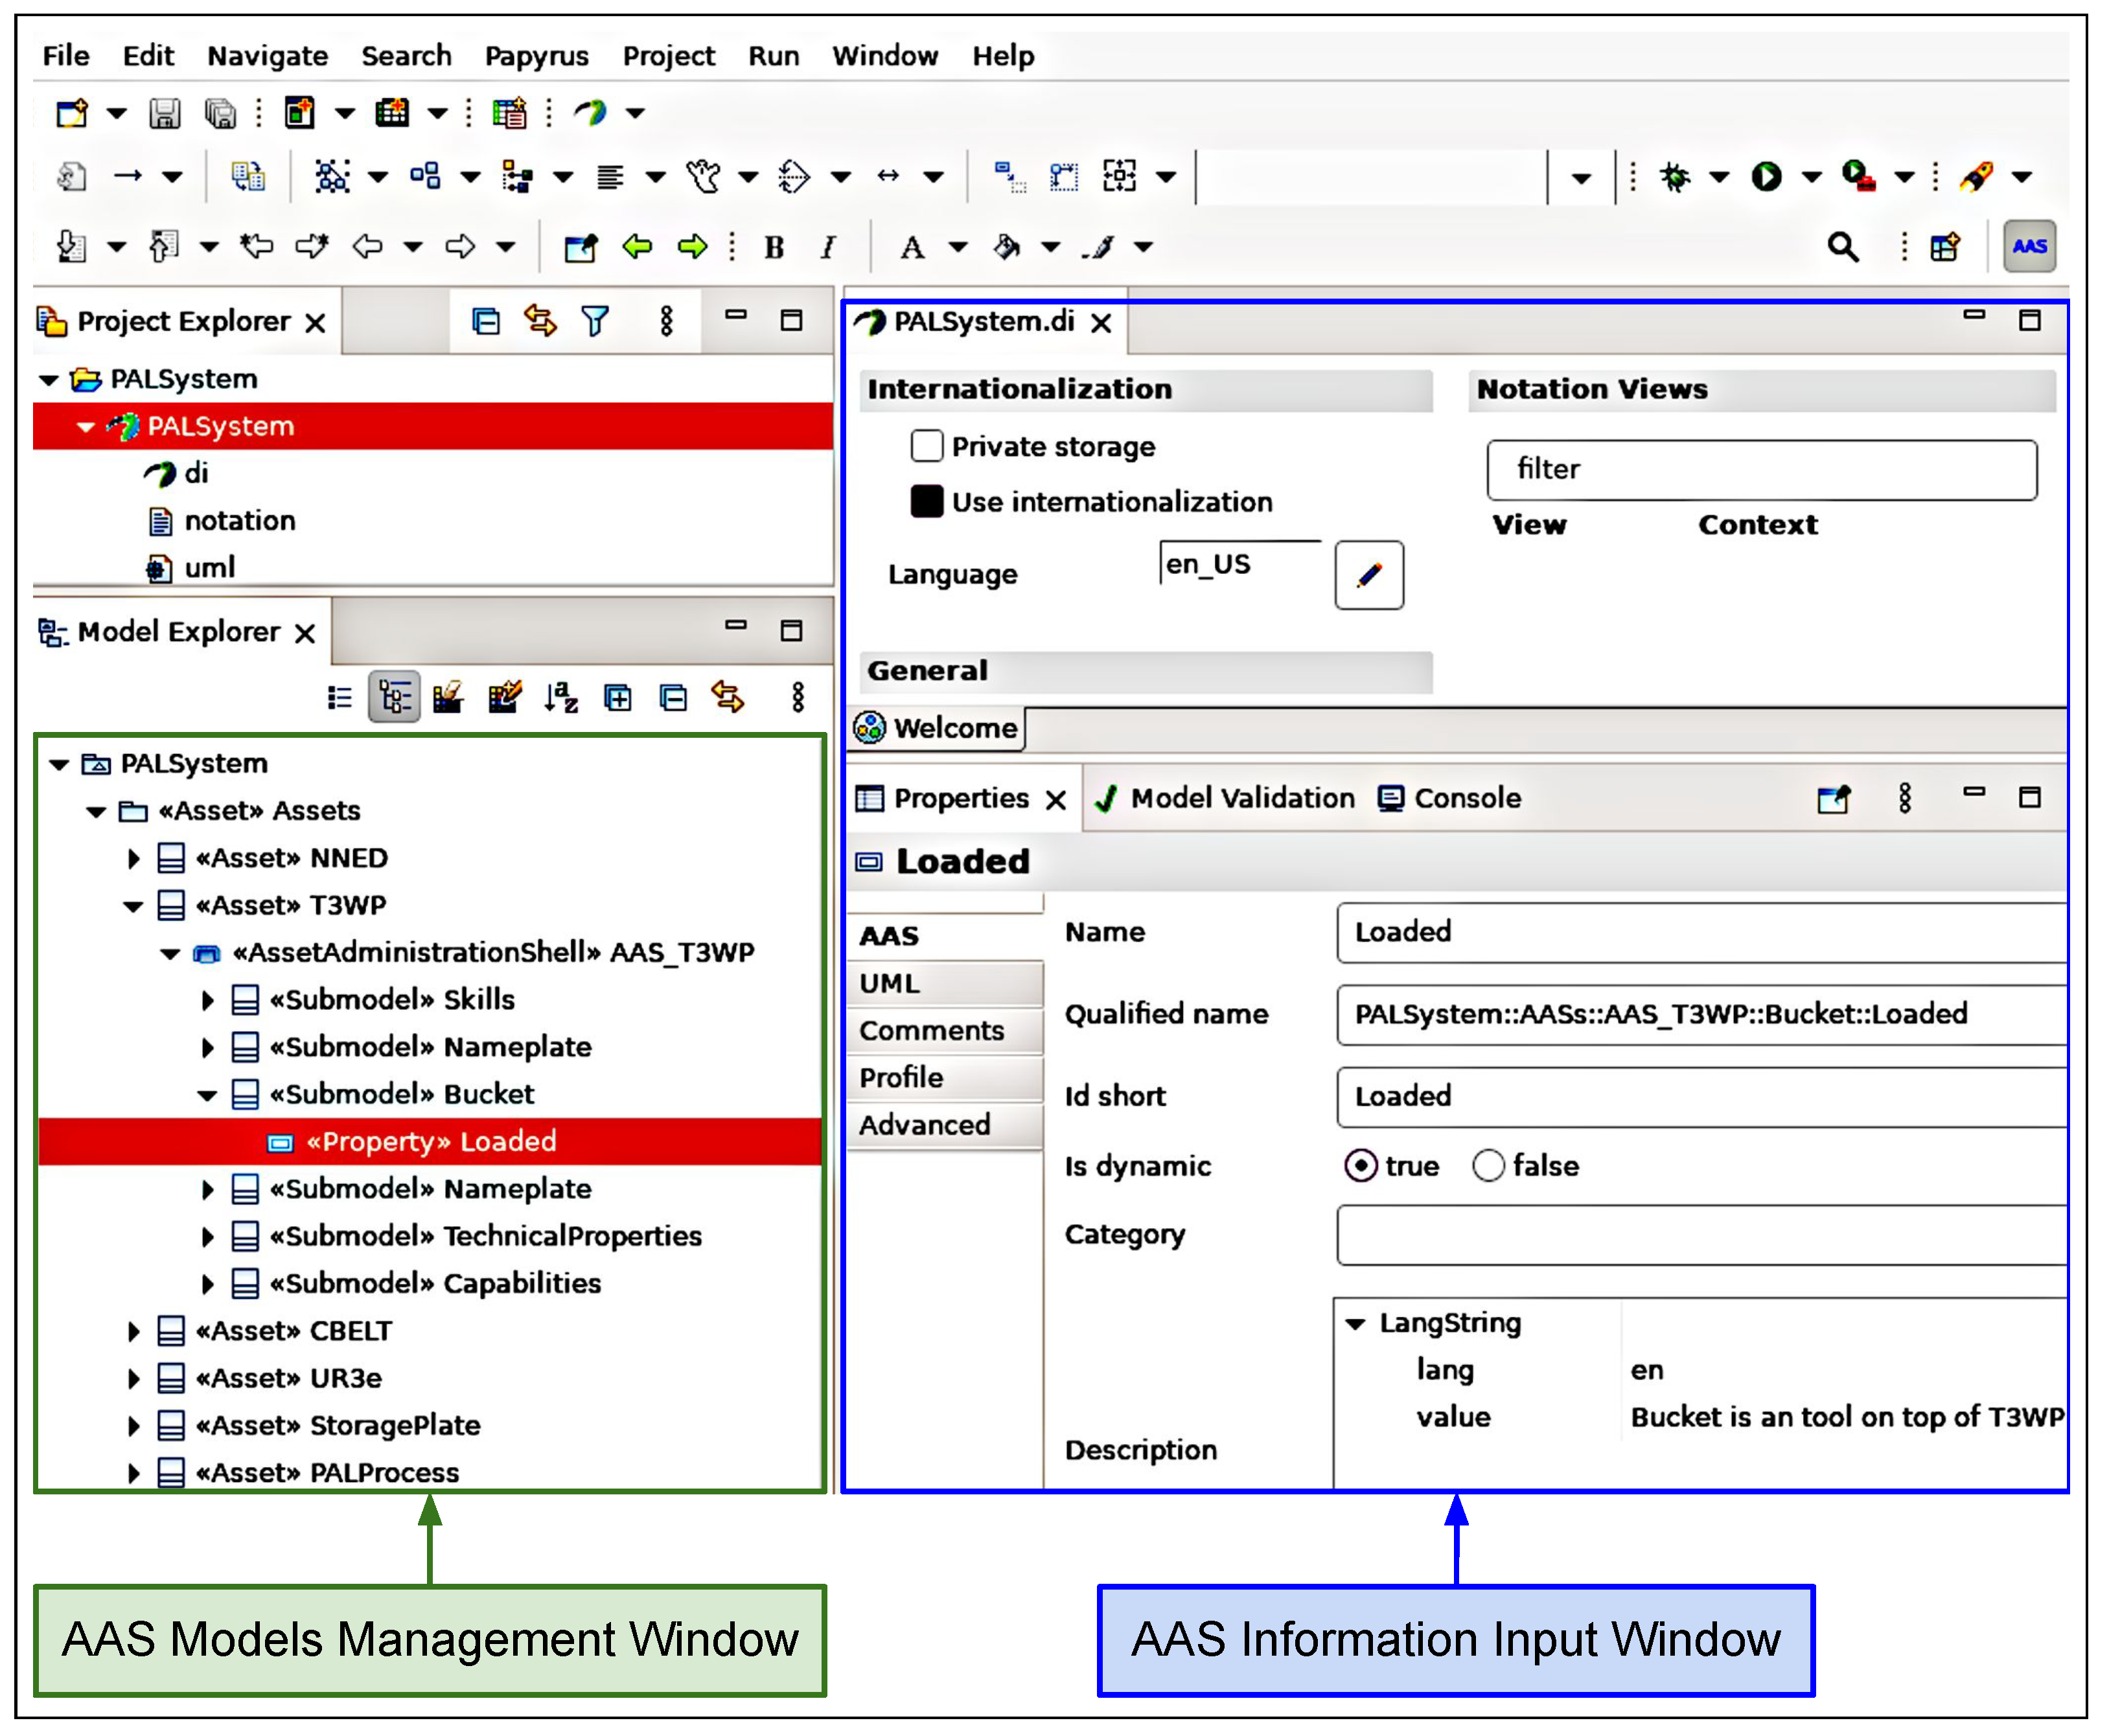
Task: Expand the Asset NNED tree node
Action: click(x=134, y=858)
